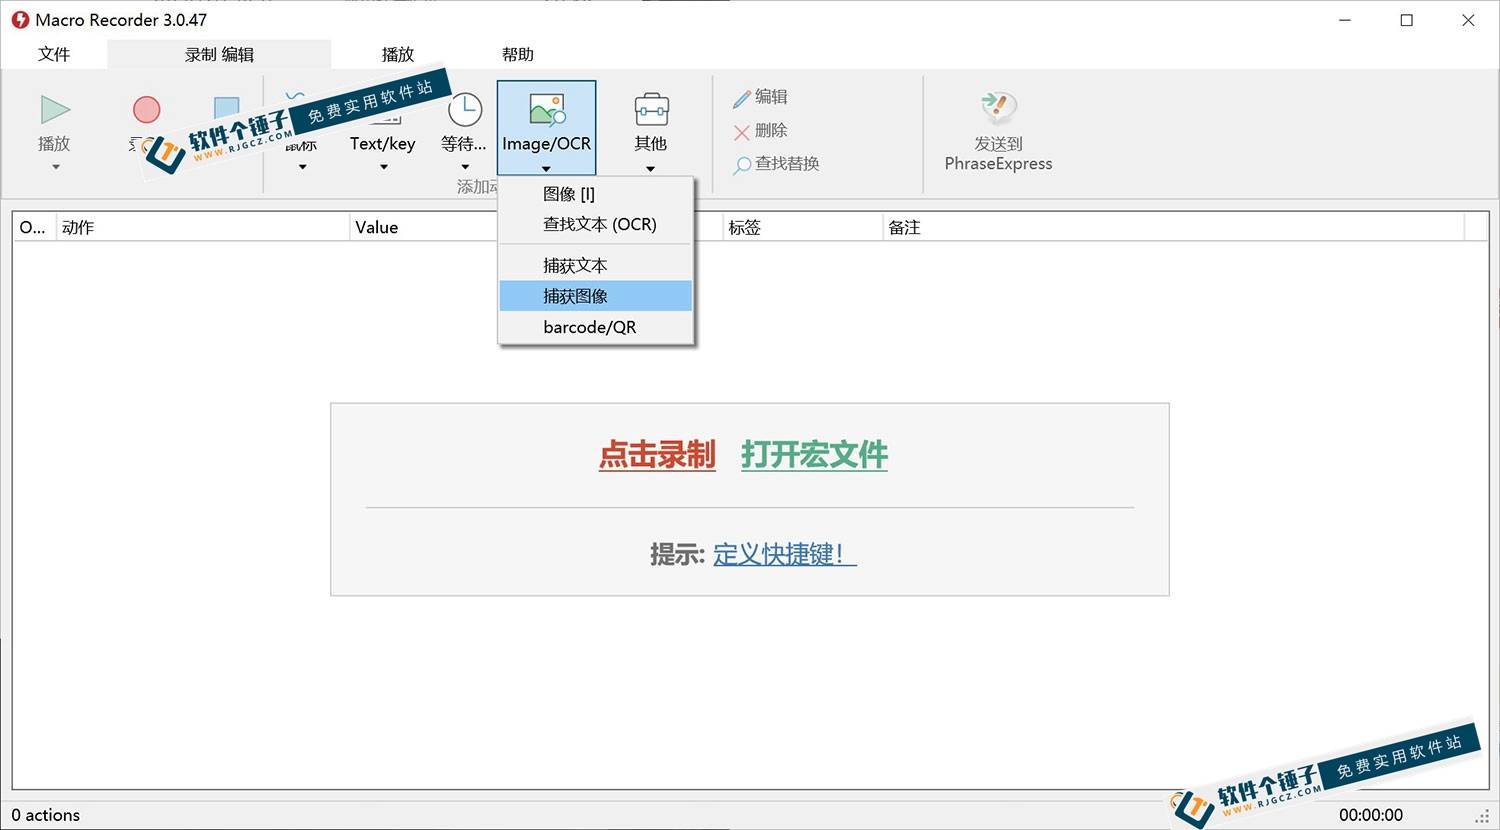
Task: Open the Text/key action button
Action: coord(383,144)
